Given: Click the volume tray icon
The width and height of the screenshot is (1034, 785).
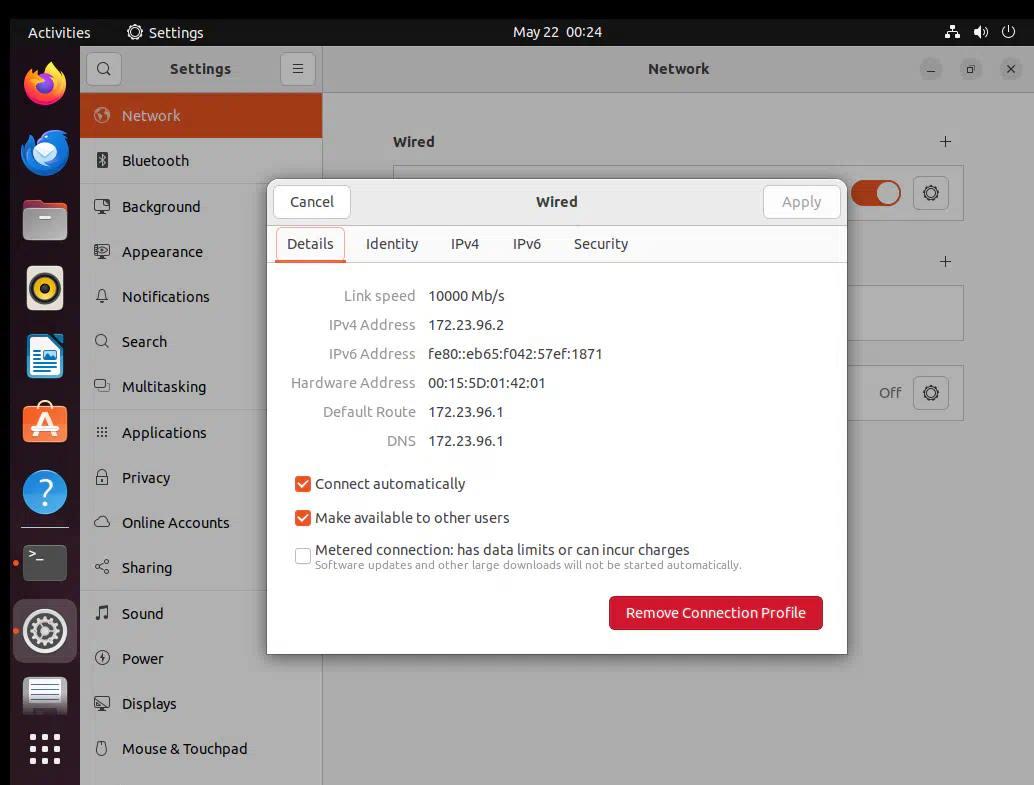Looking at the screenshot, I should pyautogui.click(x=981, y=32).
